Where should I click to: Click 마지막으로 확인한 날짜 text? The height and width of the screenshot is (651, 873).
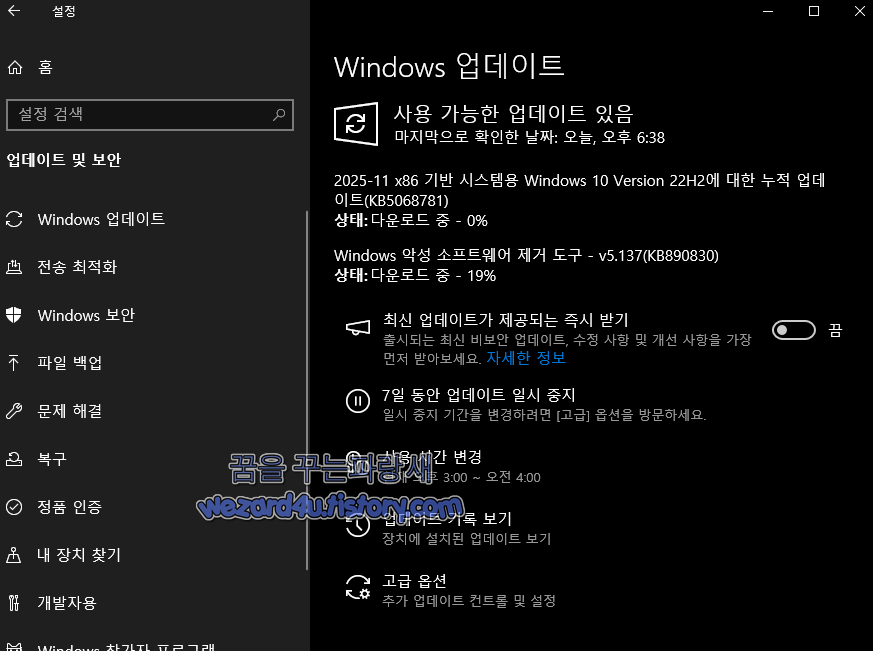529,137
